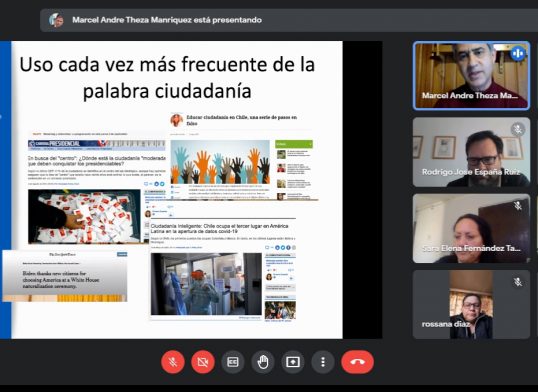Image resolution: width=538 pixels, height=392 pixels.
Task: Leave the call with red hang-up button
Action: [358, 362]
